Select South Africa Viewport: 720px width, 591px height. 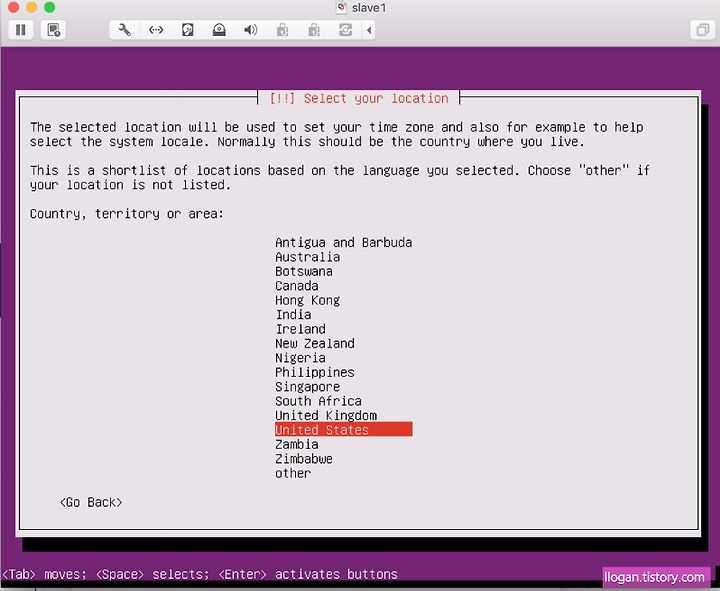[x=319, y=401]
